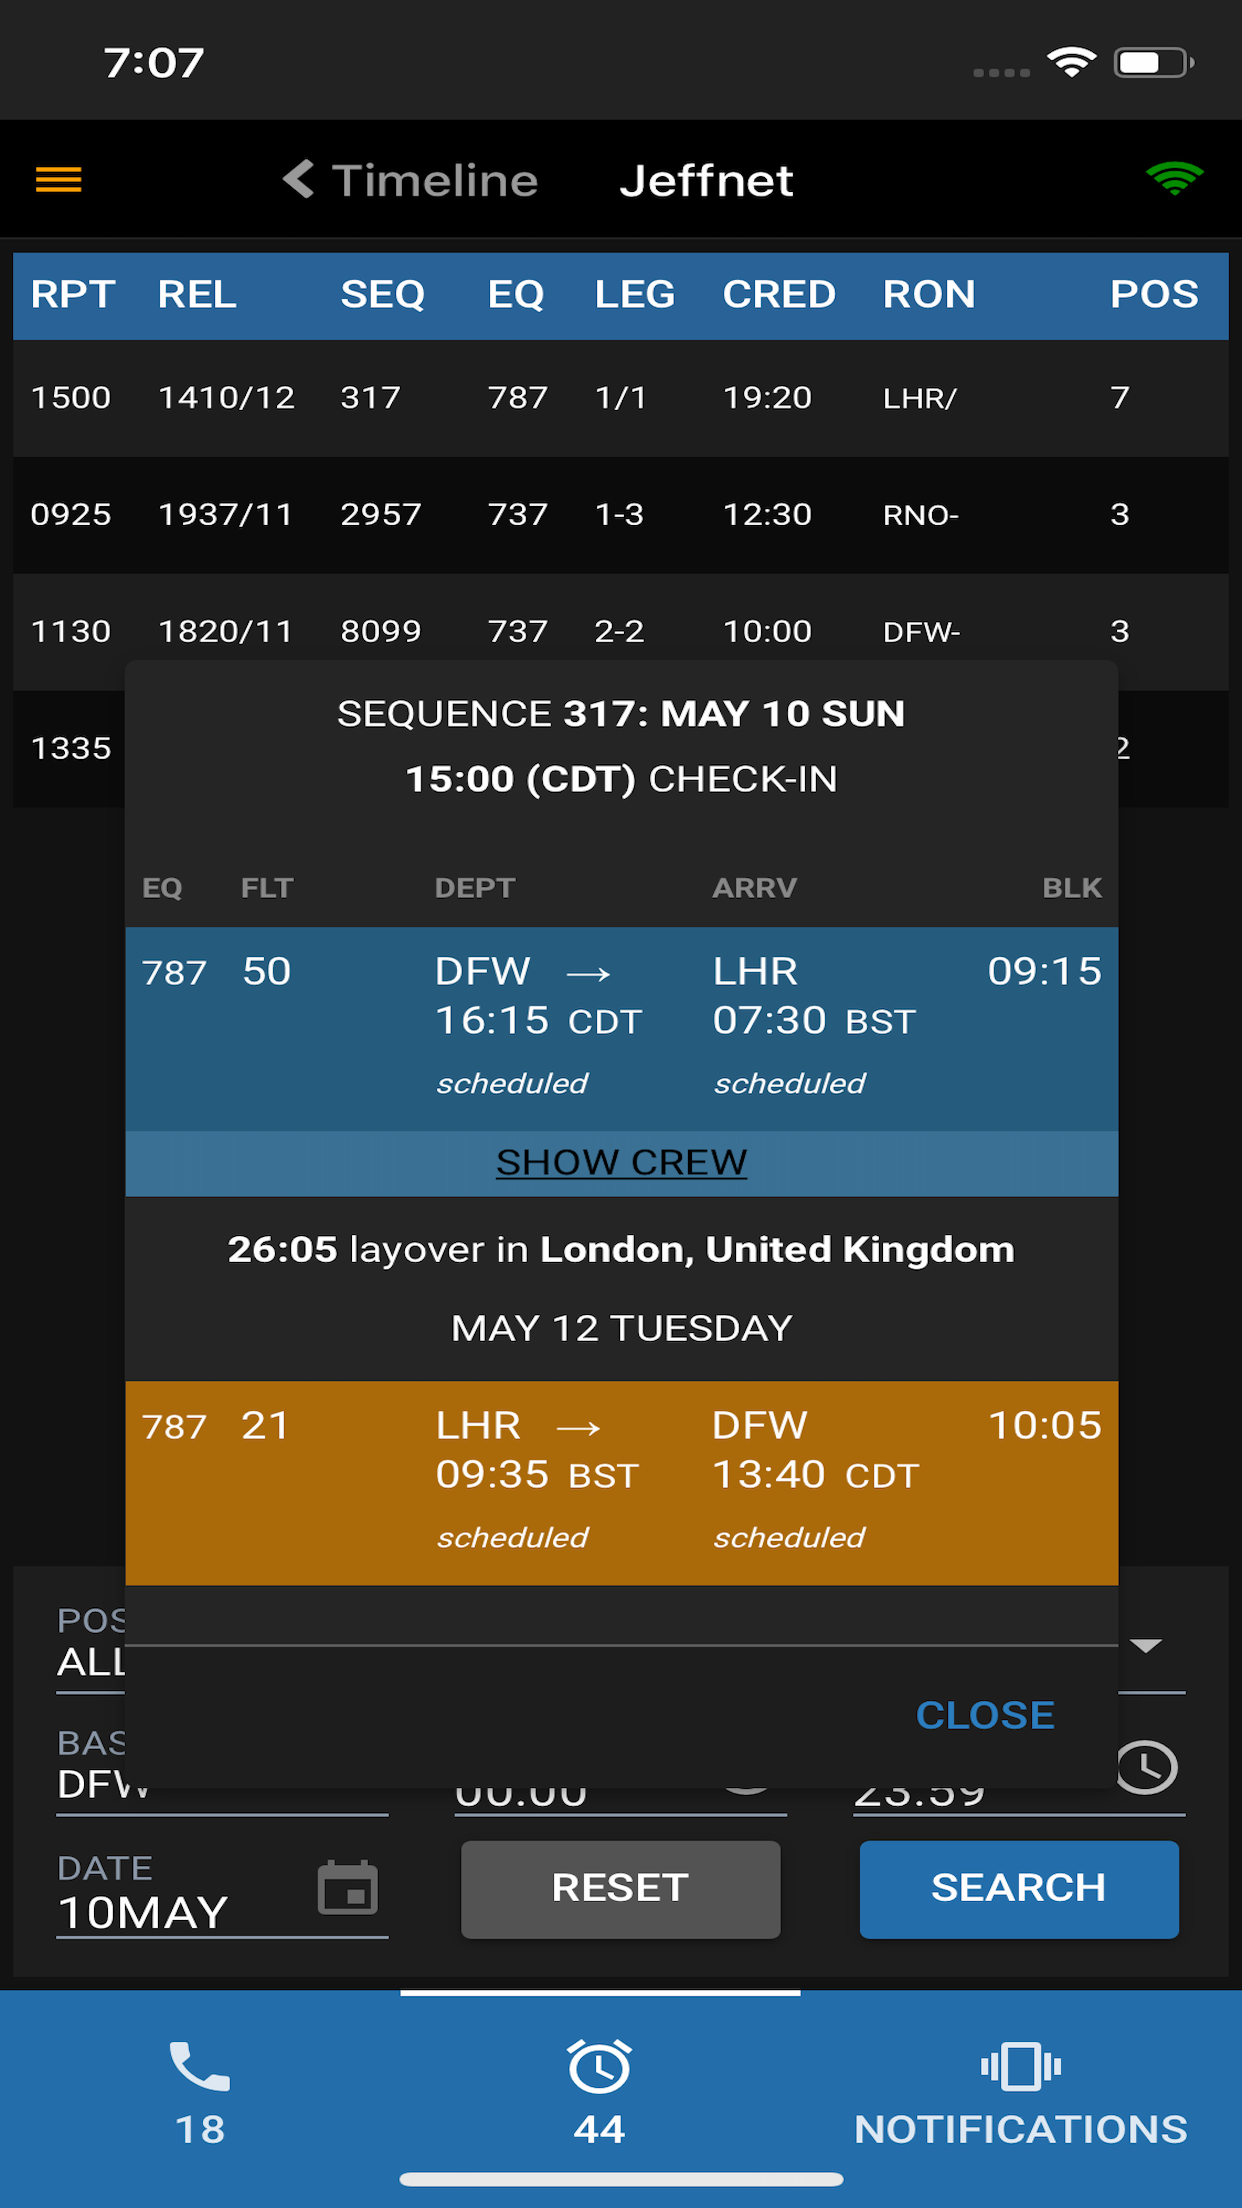
Task: Open sequence 2957 row
Action: [x=620, y=515]
